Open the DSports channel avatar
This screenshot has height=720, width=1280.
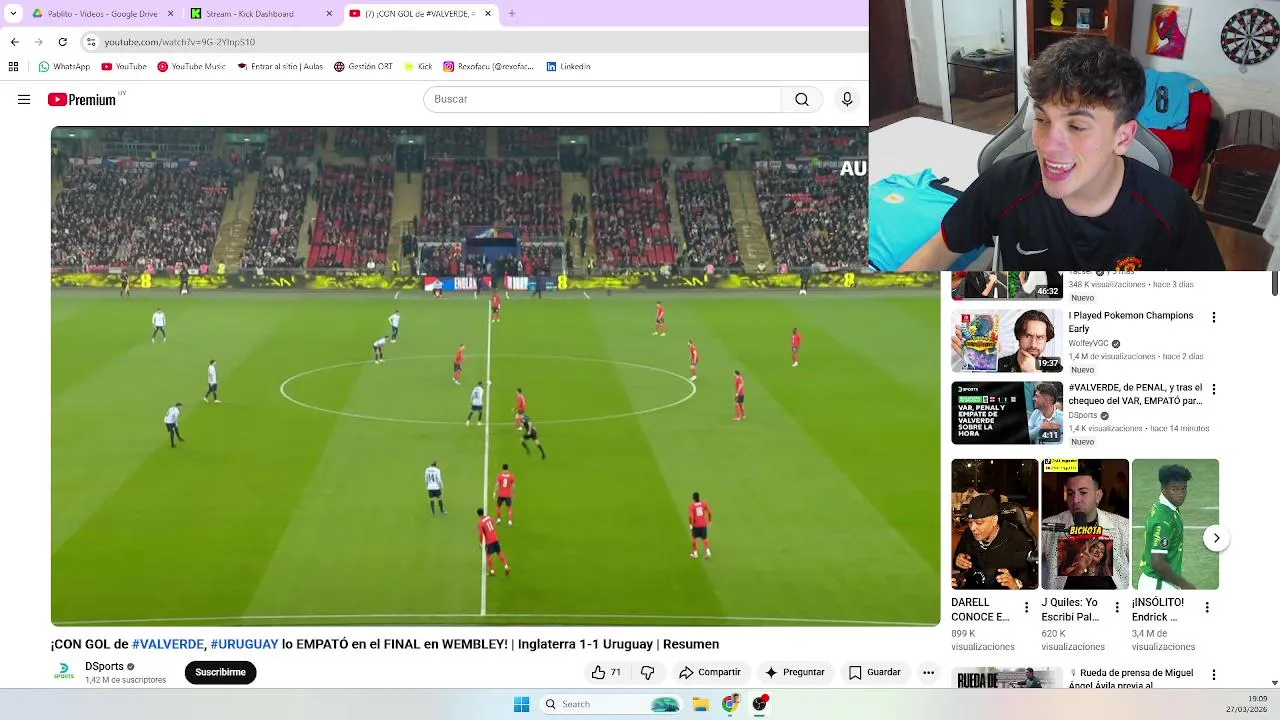pos(64,672)
